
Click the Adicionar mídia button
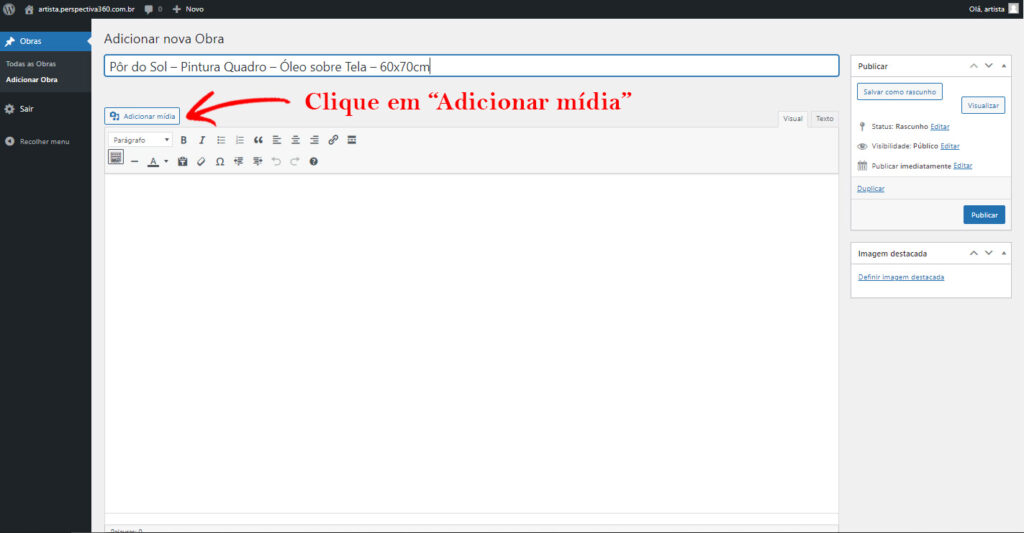pos(142,116)
